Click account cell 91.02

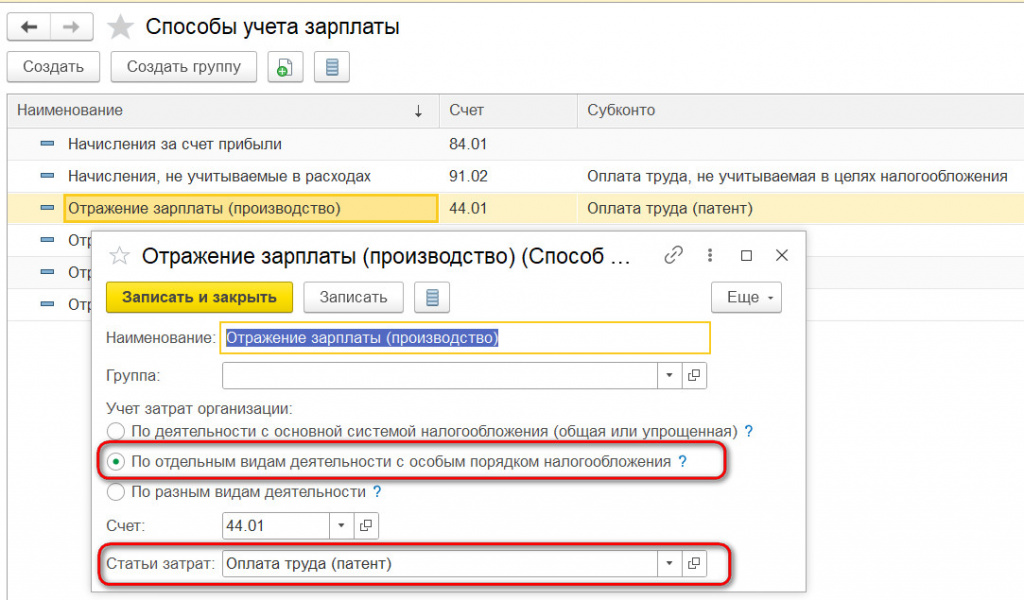pyautogui.click(x=468, y=176)
